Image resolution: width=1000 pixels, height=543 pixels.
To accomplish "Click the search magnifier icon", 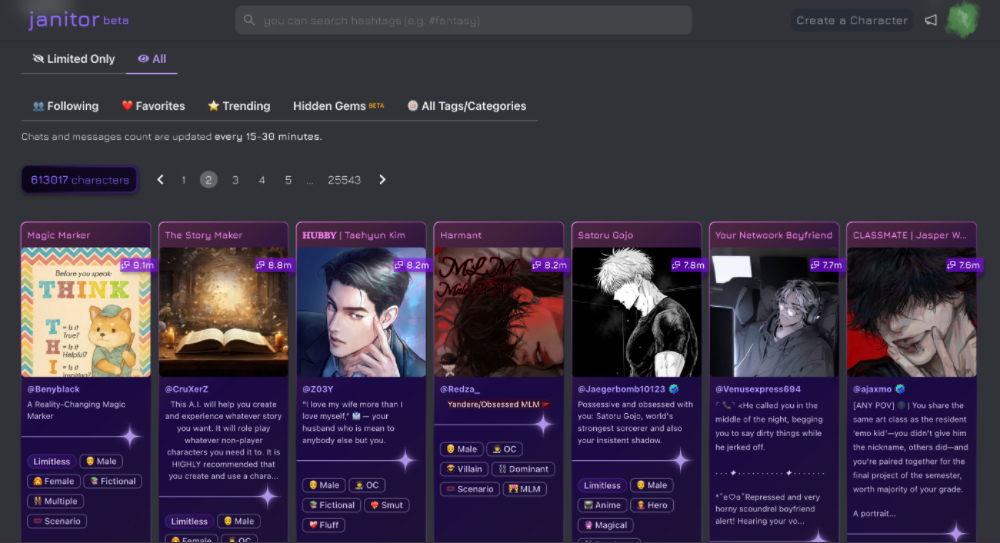I will pos(249,20).
